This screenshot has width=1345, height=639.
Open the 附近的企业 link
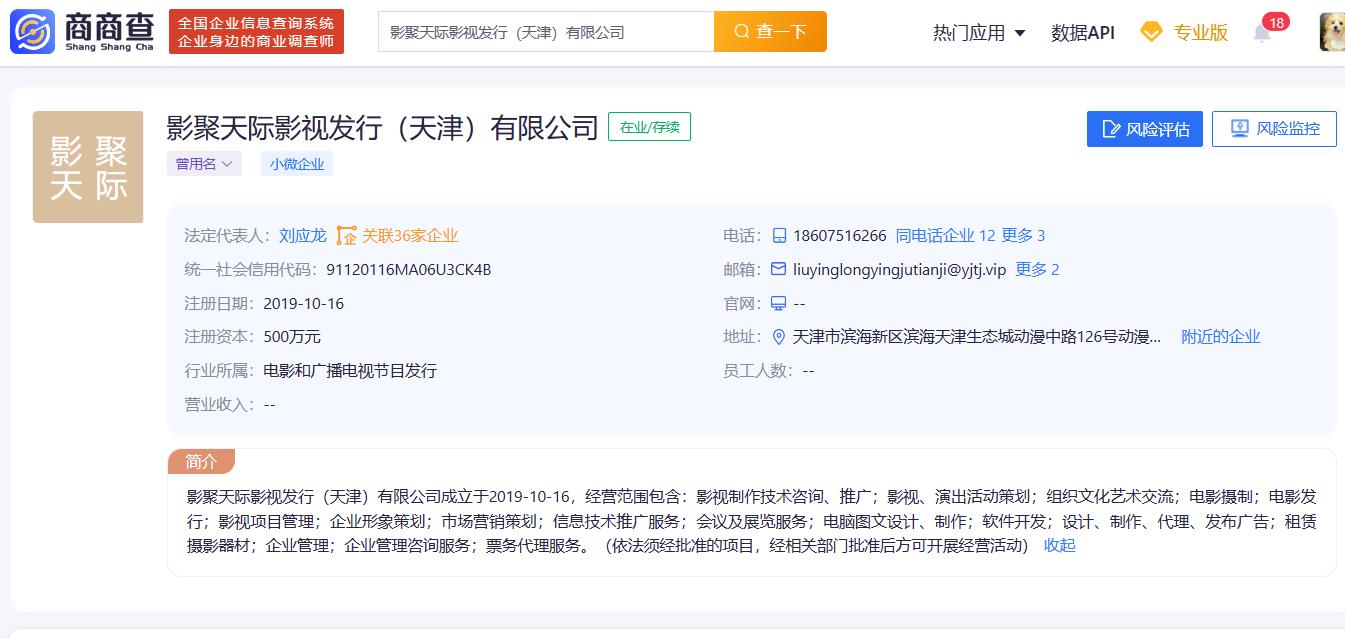[x=1221, y=337]
